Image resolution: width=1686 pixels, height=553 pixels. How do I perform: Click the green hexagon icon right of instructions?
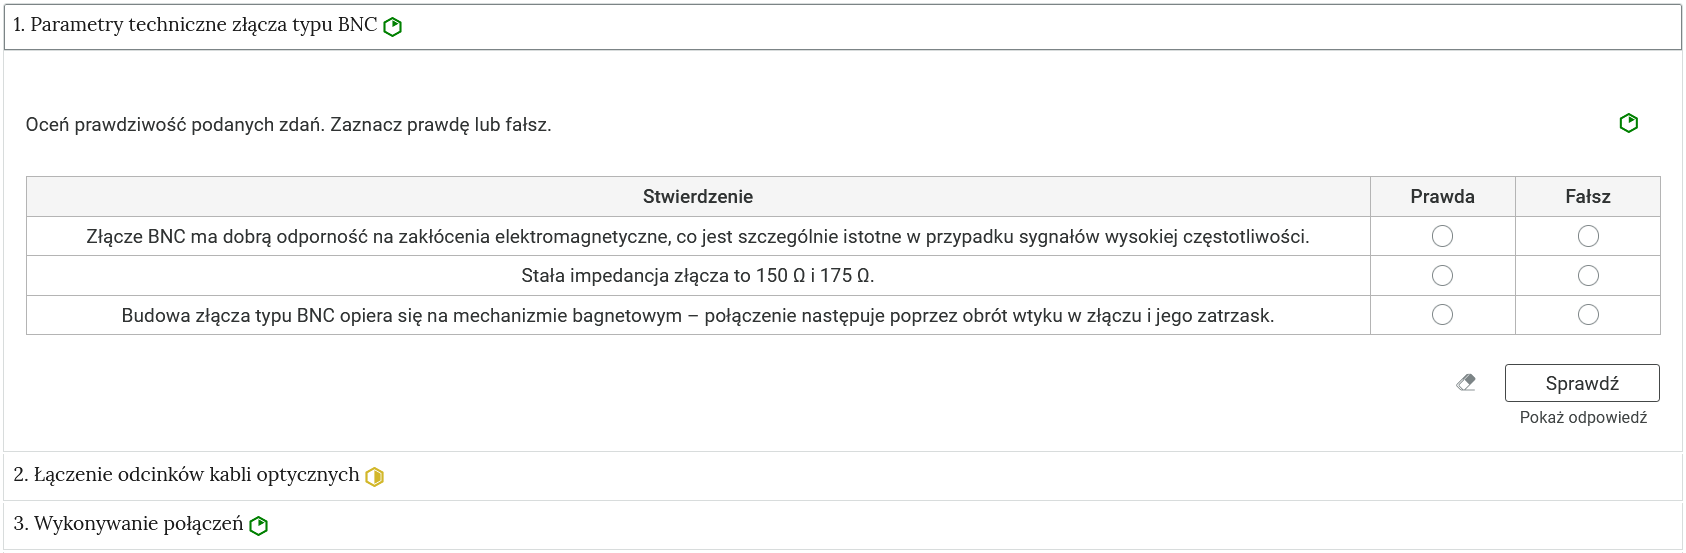tap(1629, 123)
